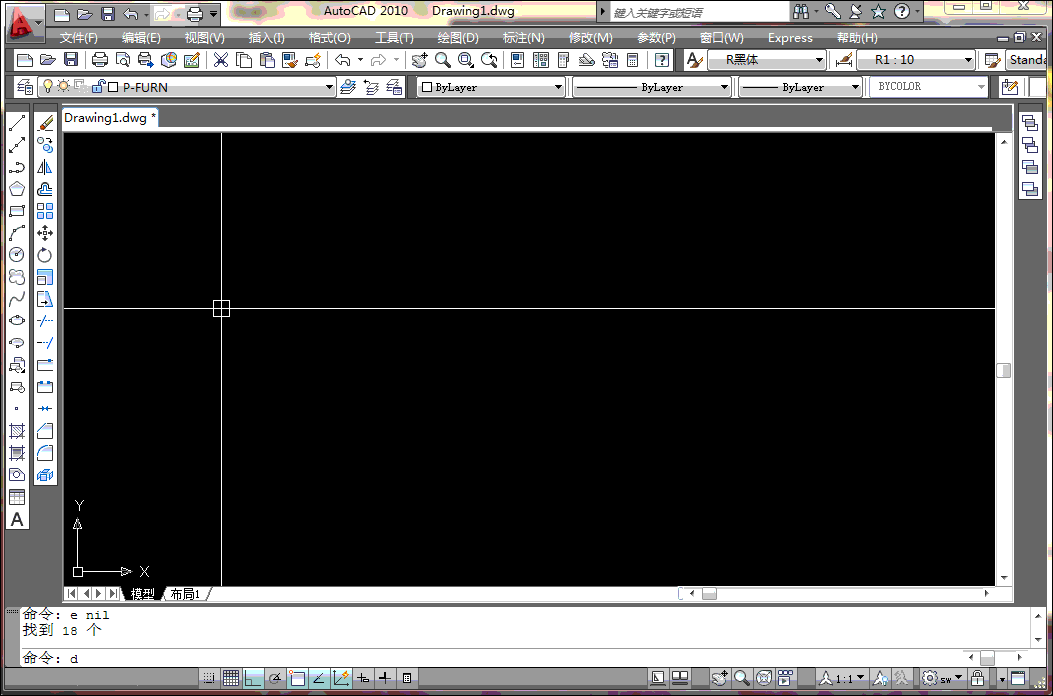Open the annotation scale 1:1 dropdown

850,678
